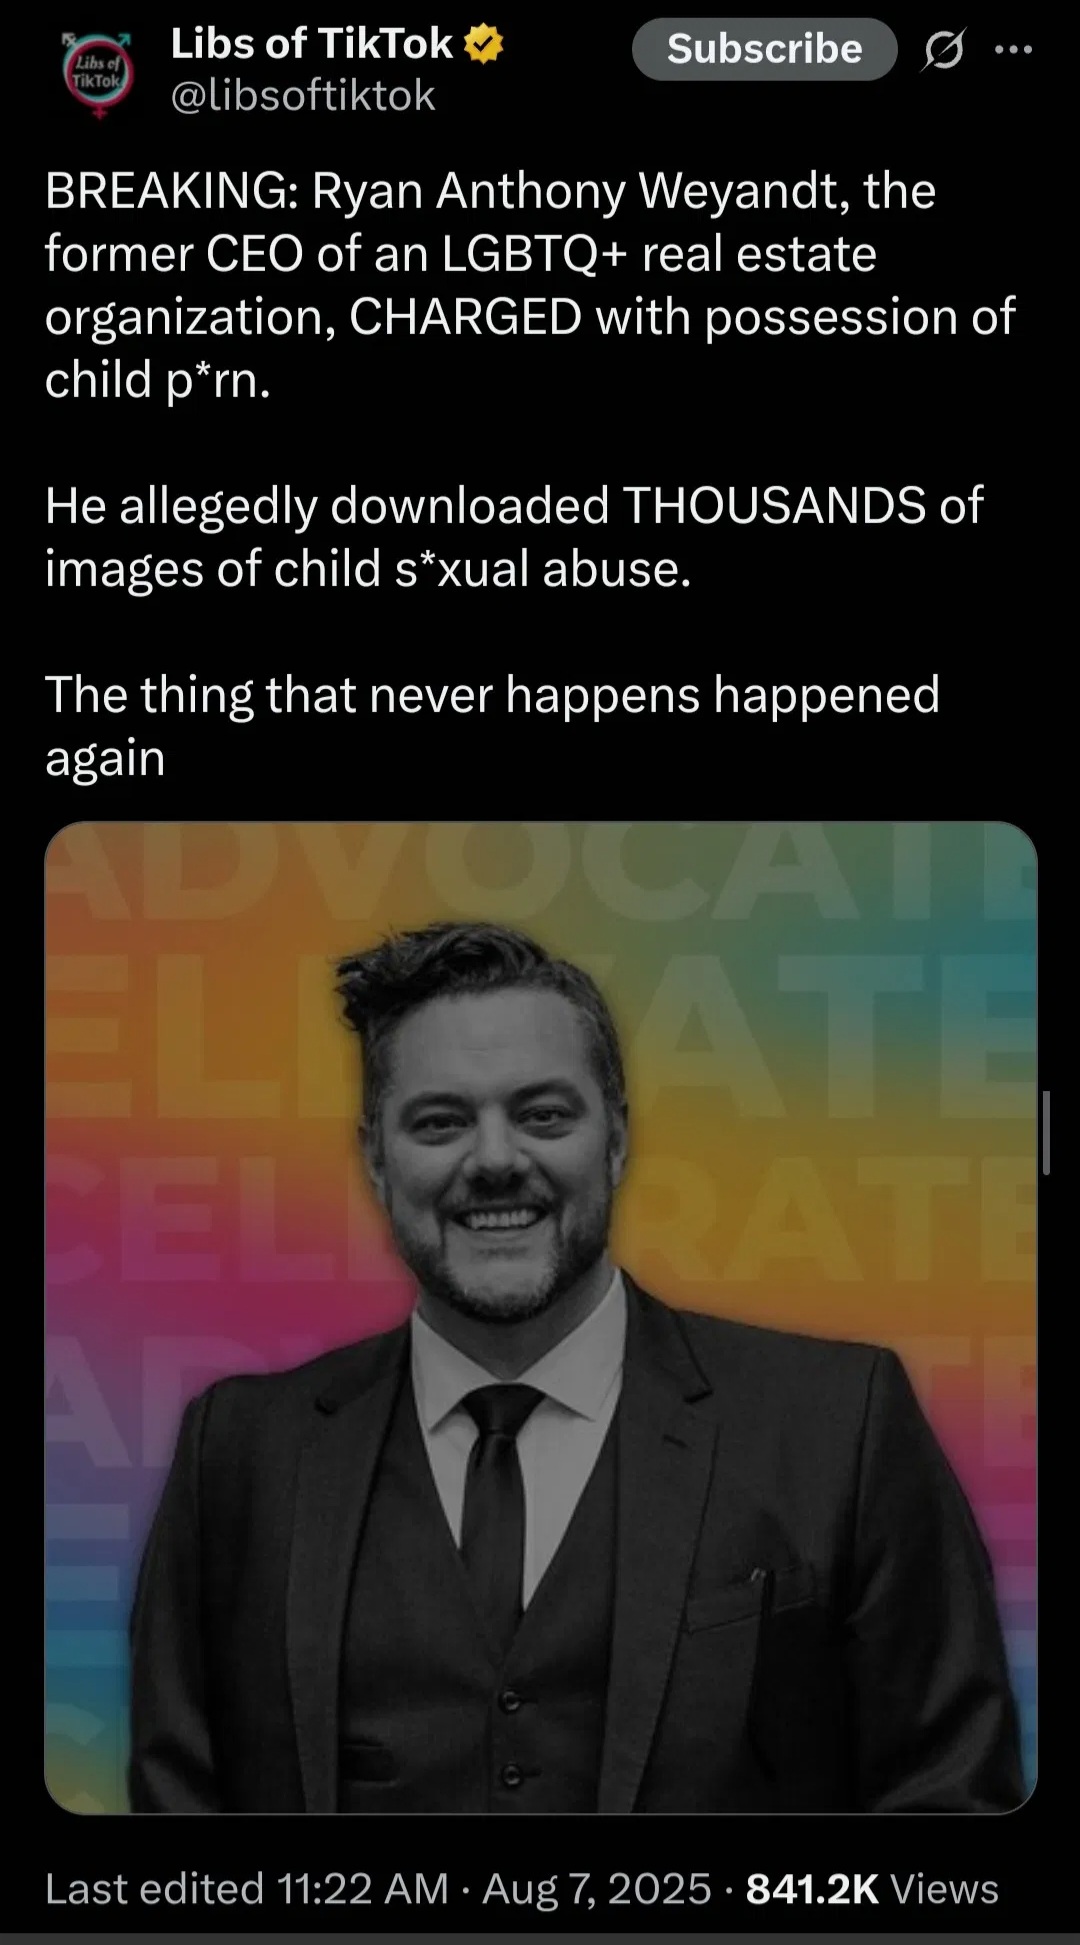
Task: Tap the BREAKING paragraph of the post
Action: tap(530, 286)
